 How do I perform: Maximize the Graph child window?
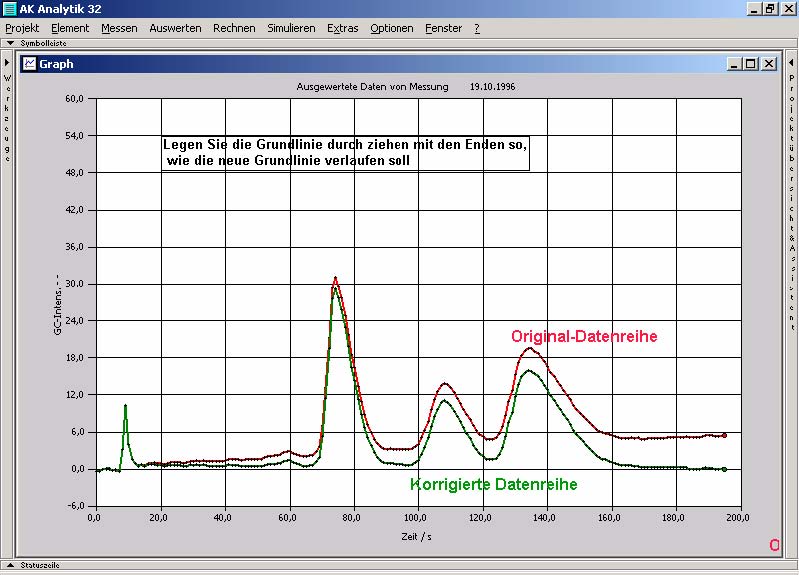coord(751,63)
